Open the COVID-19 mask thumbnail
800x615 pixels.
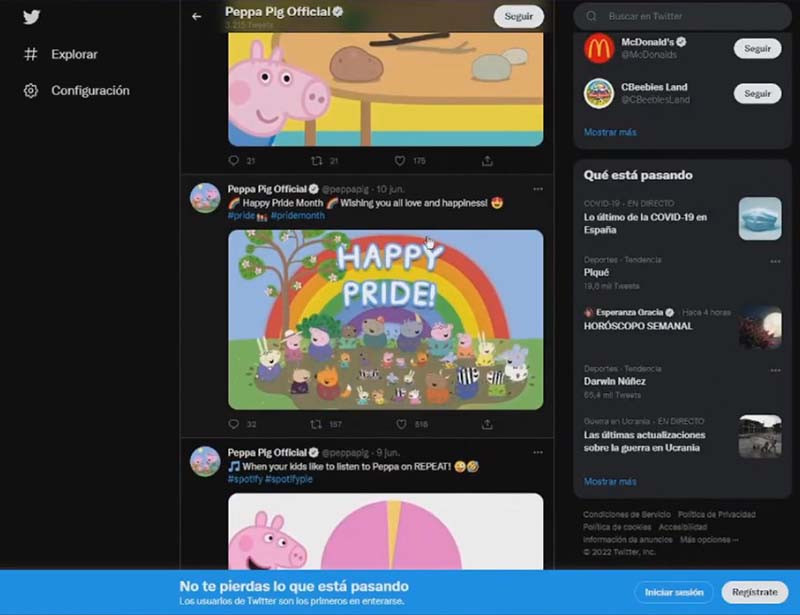tap(760, 218)
